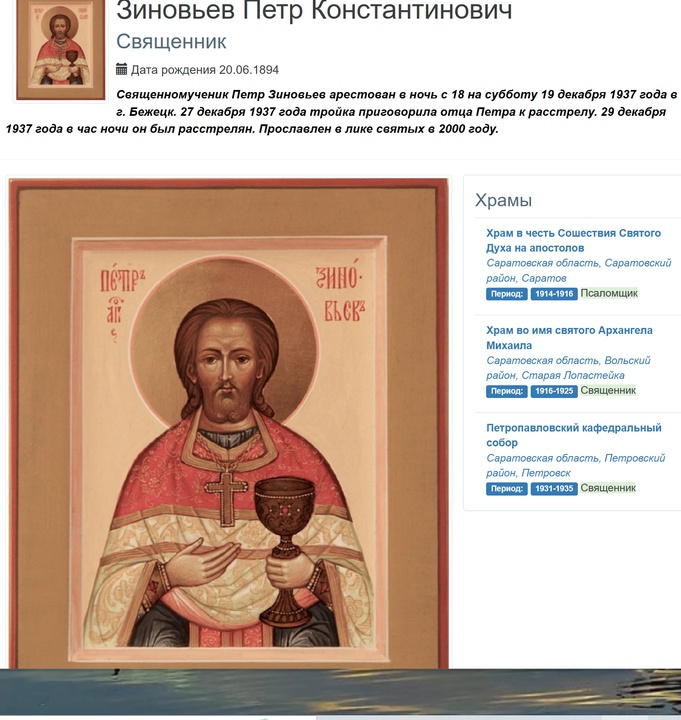681x720 pixels.
Task: Click the 1916-1925 period badge
Action: pos(554,391)
